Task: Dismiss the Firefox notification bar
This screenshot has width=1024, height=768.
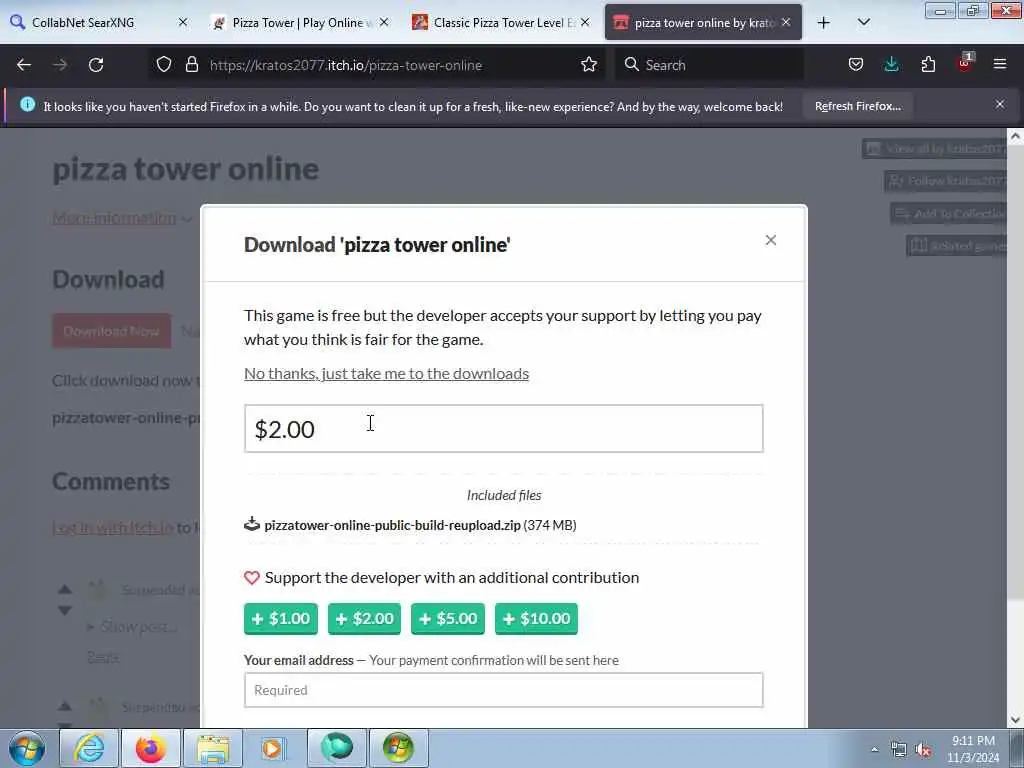Action: [1000, 104]
